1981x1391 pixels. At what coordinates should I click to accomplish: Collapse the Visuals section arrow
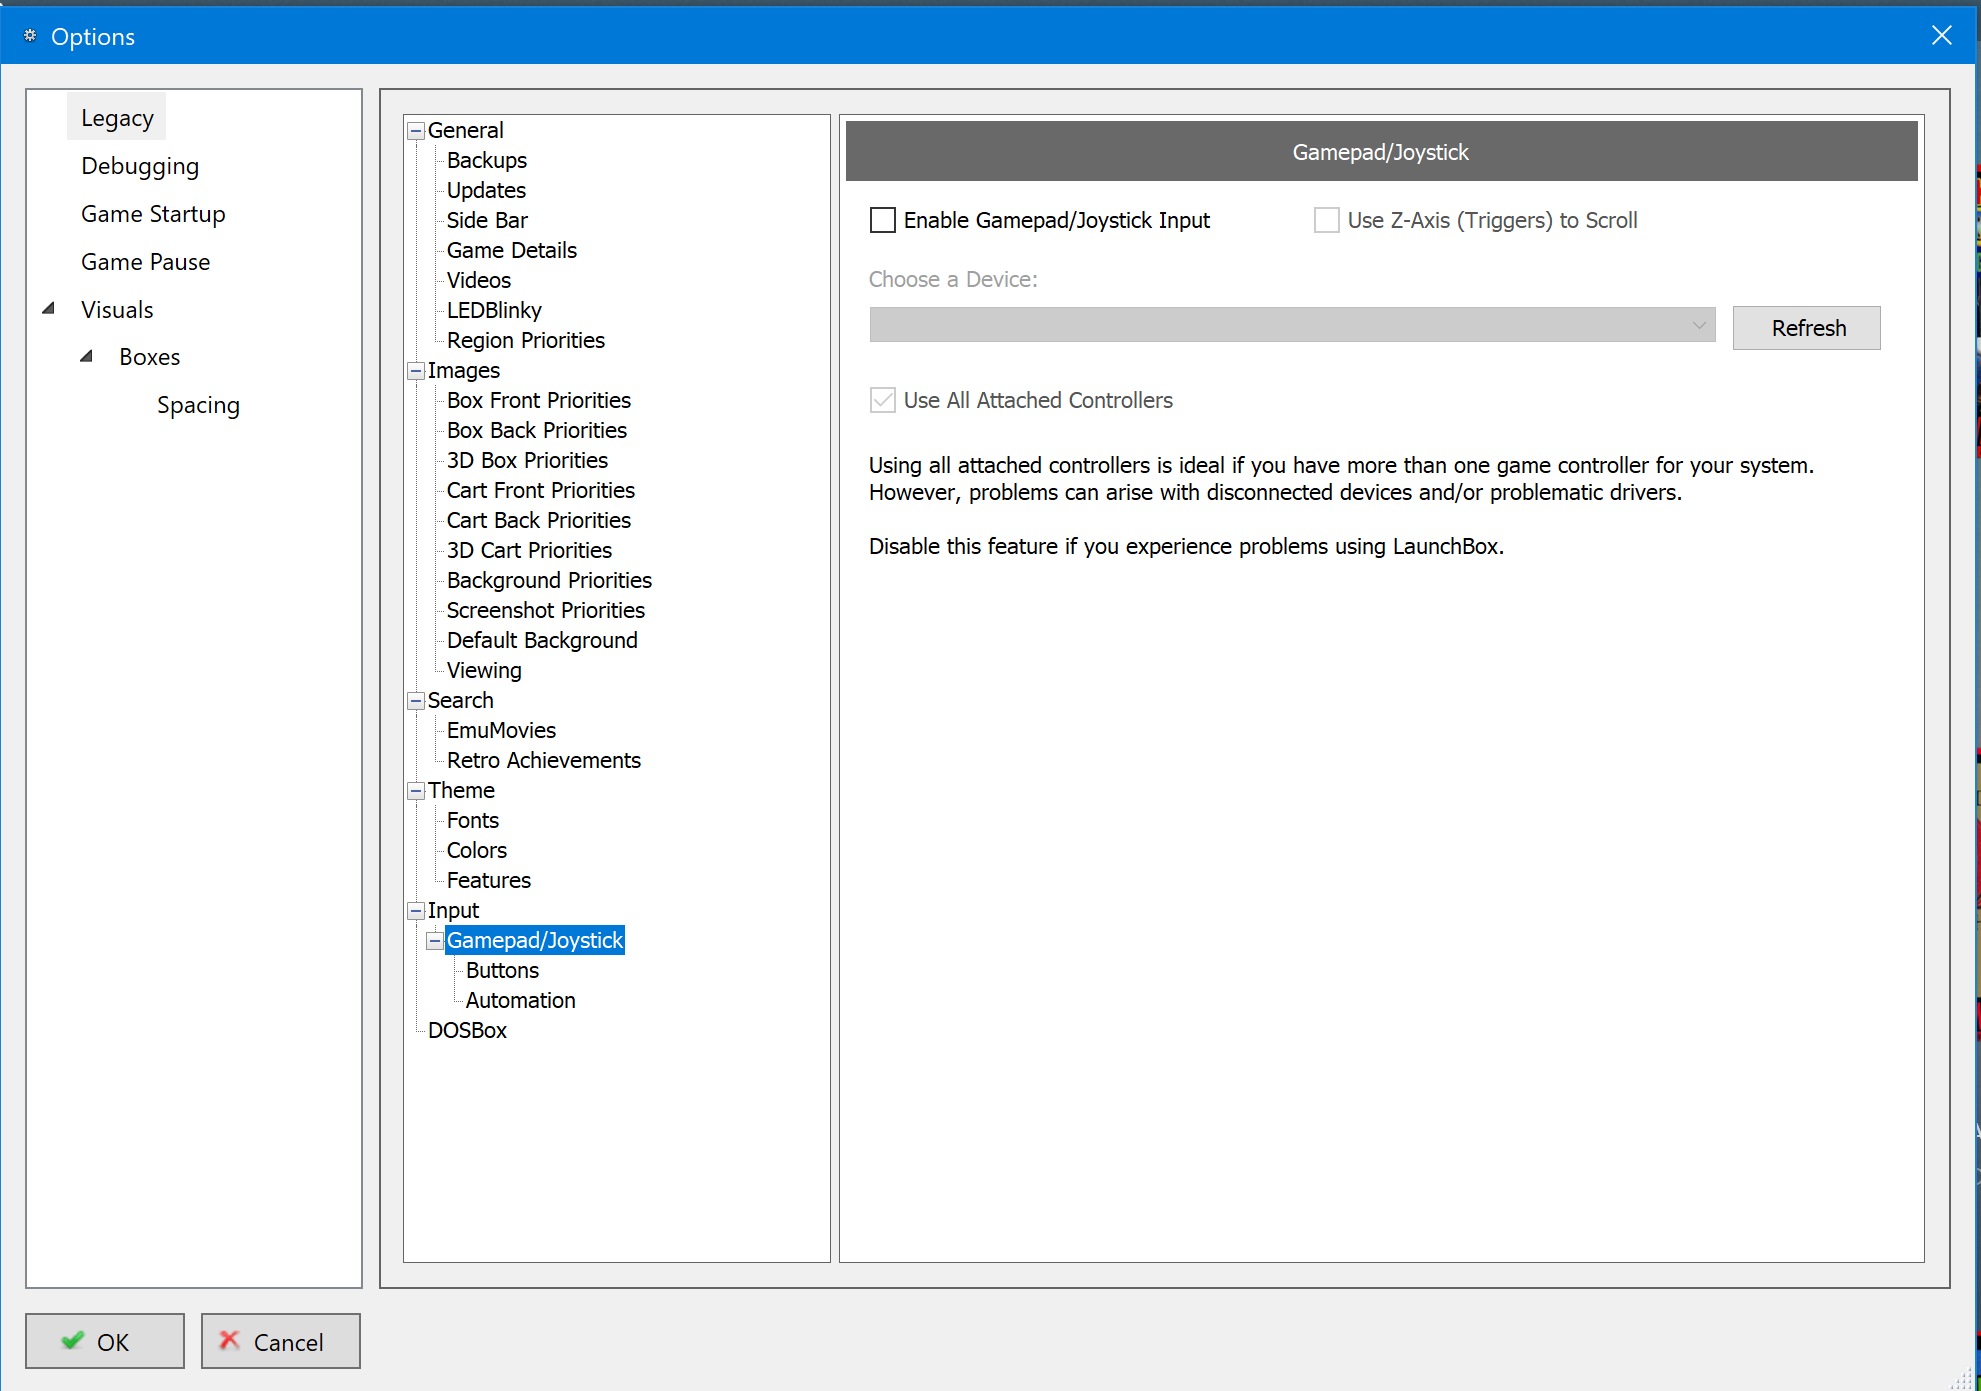(49, 309)
